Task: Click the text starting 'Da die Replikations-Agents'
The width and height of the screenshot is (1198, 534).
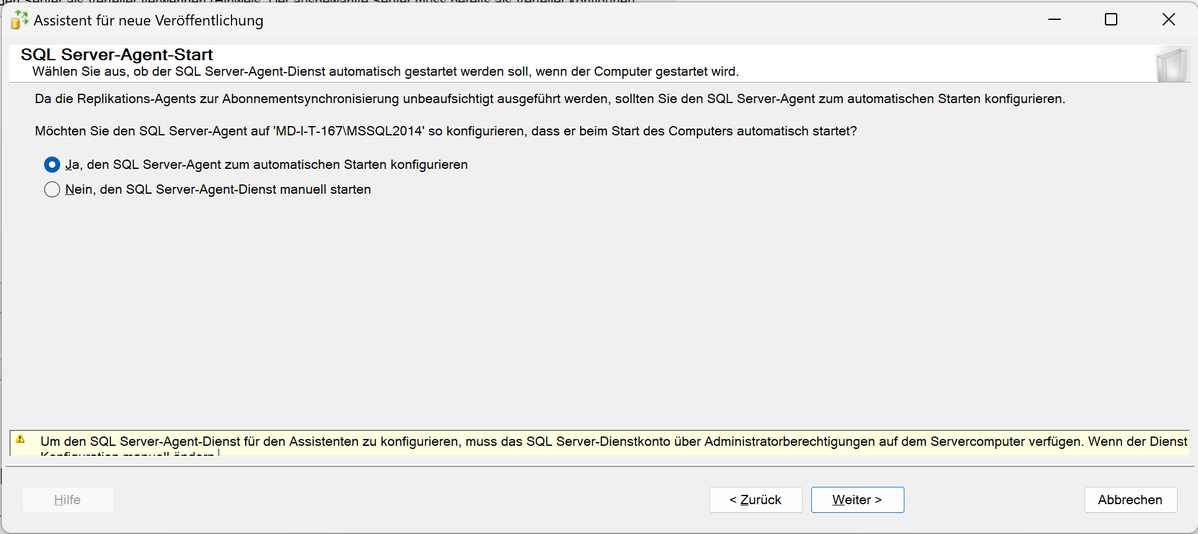Action: [x=550, y=100]
